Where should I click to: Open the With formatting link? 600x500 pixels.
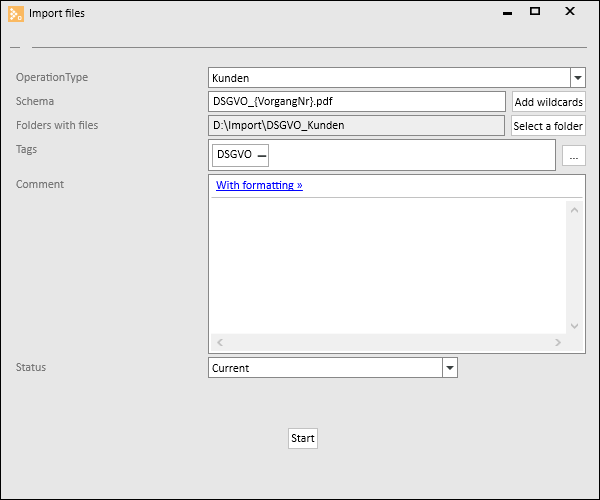coord(259,185)
